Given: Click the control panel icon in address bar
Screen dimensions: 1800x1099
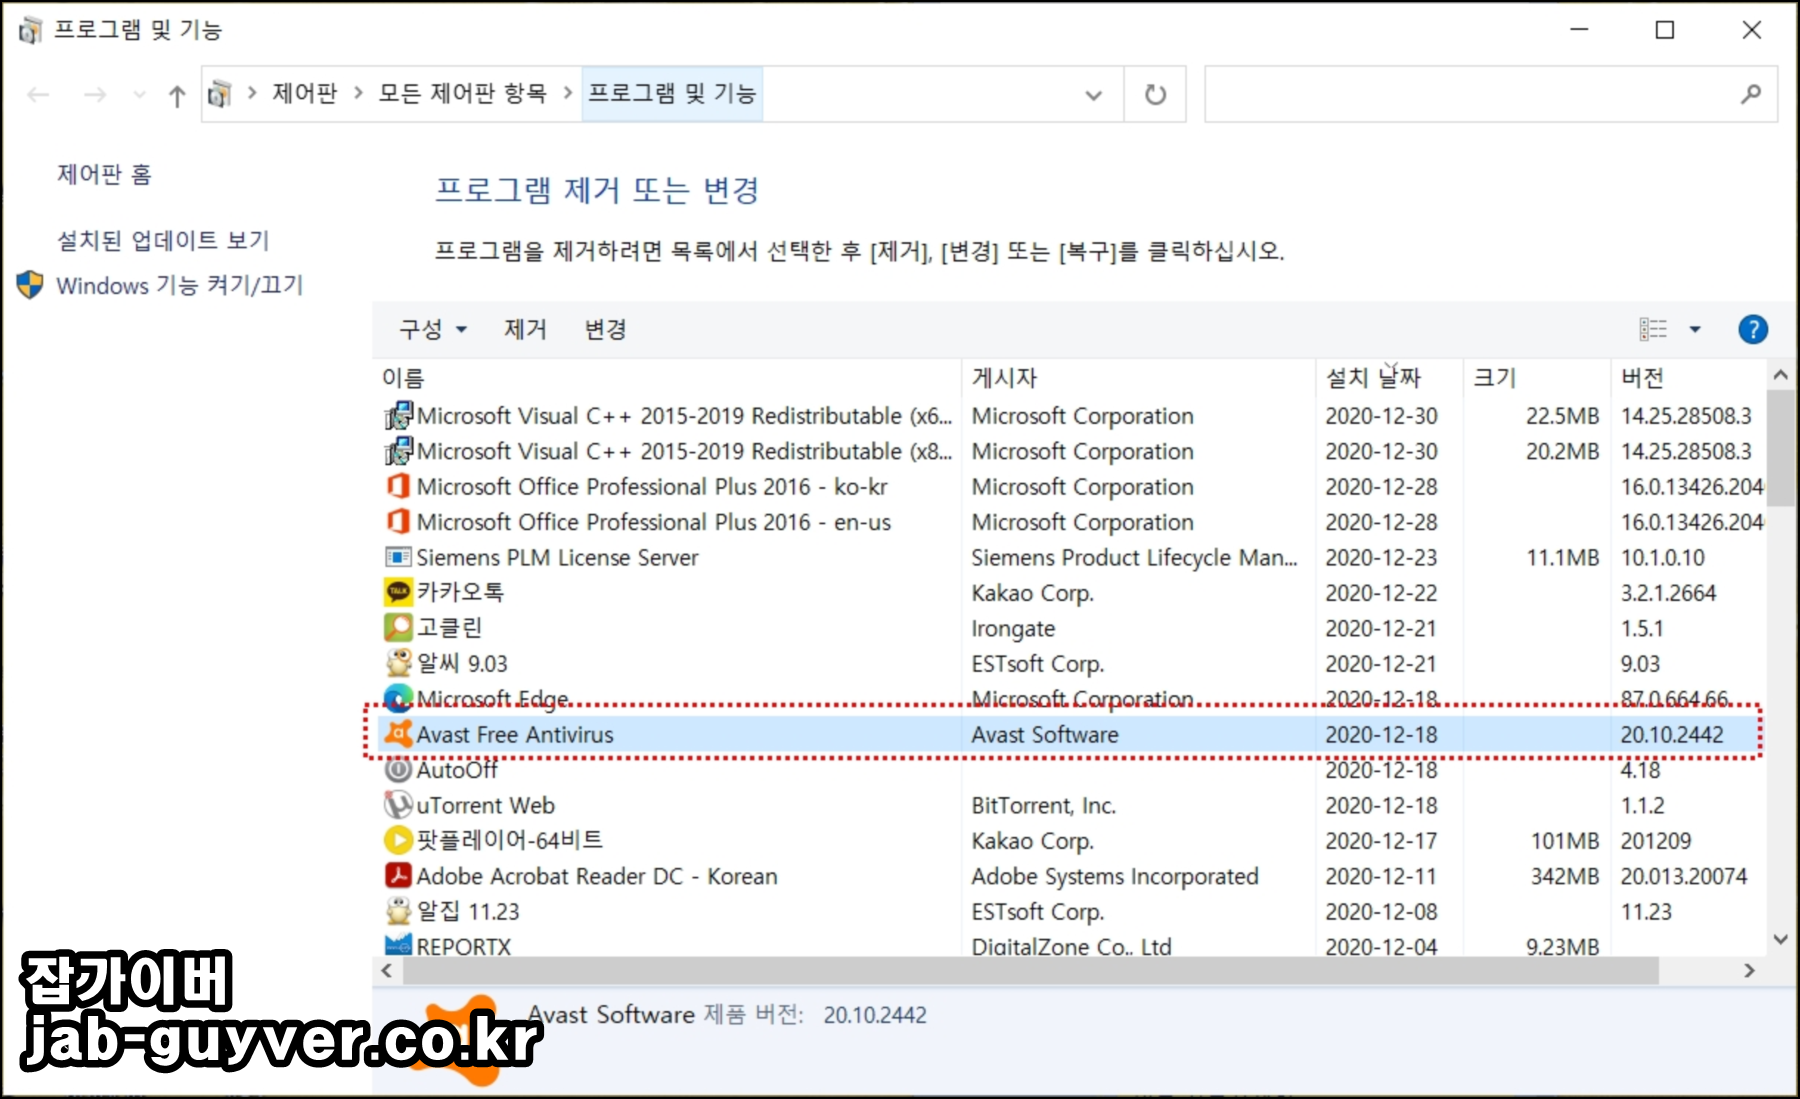Looking at the screenshot, I should 220,94.
